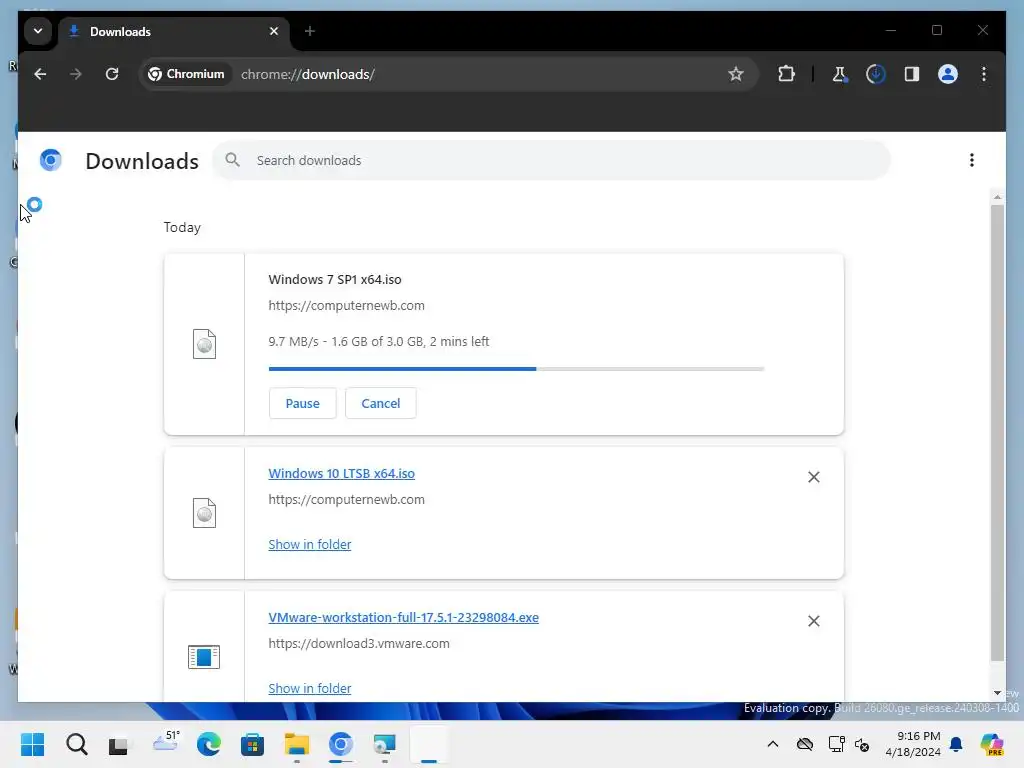Open Task View on the taskbar
1024x768 pixels.
click(x=119, y=745)
